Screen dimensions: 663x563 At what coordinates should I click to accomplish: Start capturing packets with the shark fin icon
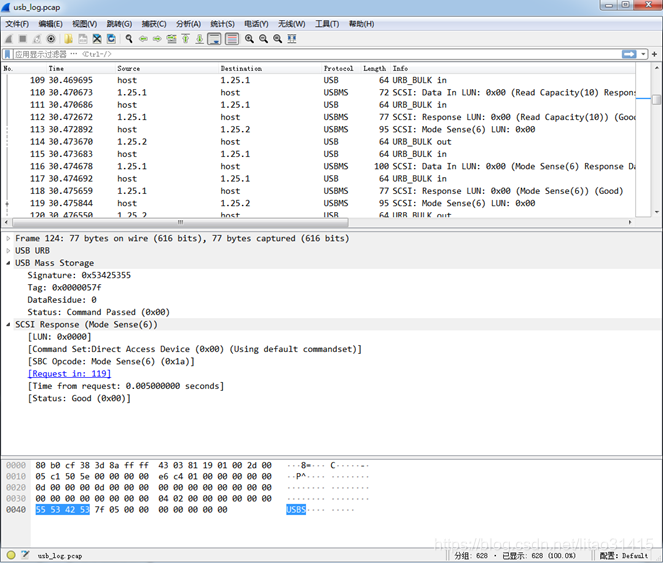(8, 39)
